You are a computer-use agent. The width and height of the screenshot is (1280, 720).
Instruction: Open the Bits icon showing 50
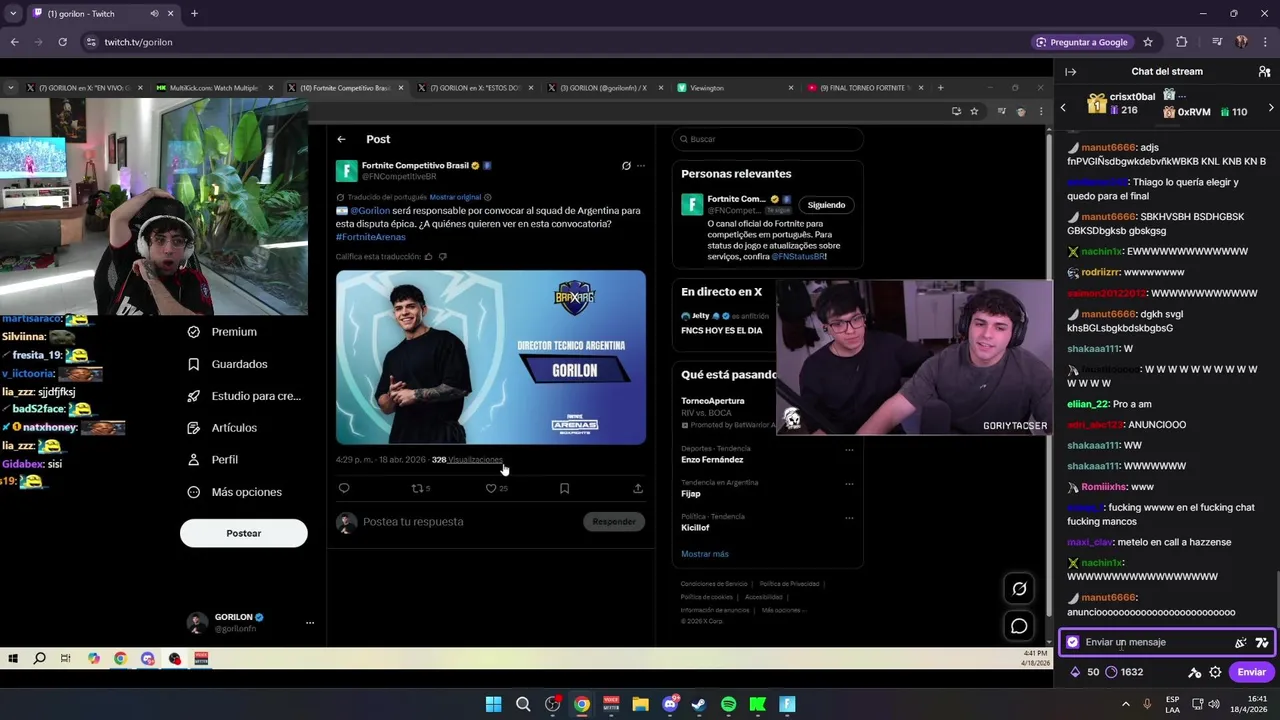point(1084,672)
